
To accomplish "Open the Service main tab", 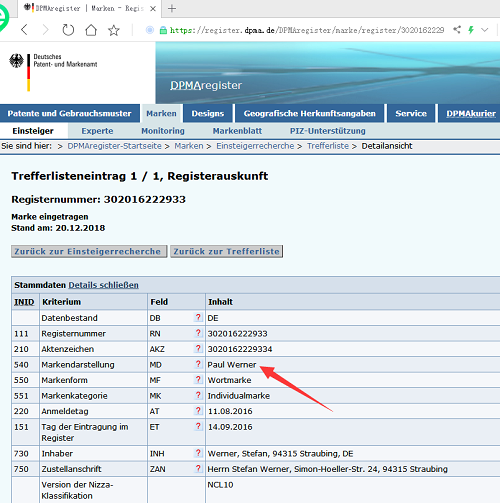I will coord(411,114).
